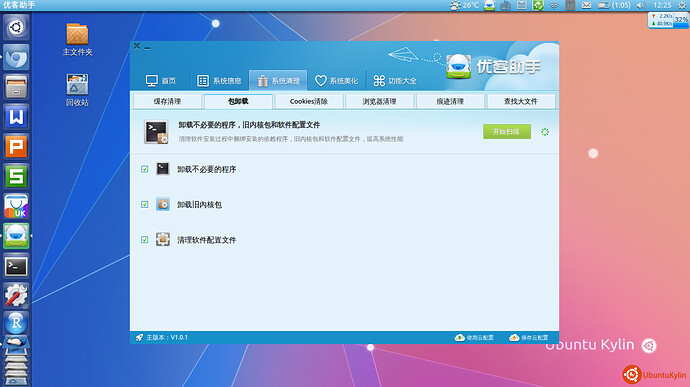The image size is (690, 387).
Task: Open system settings tools from launcher
Action: (x=16, y=295)
